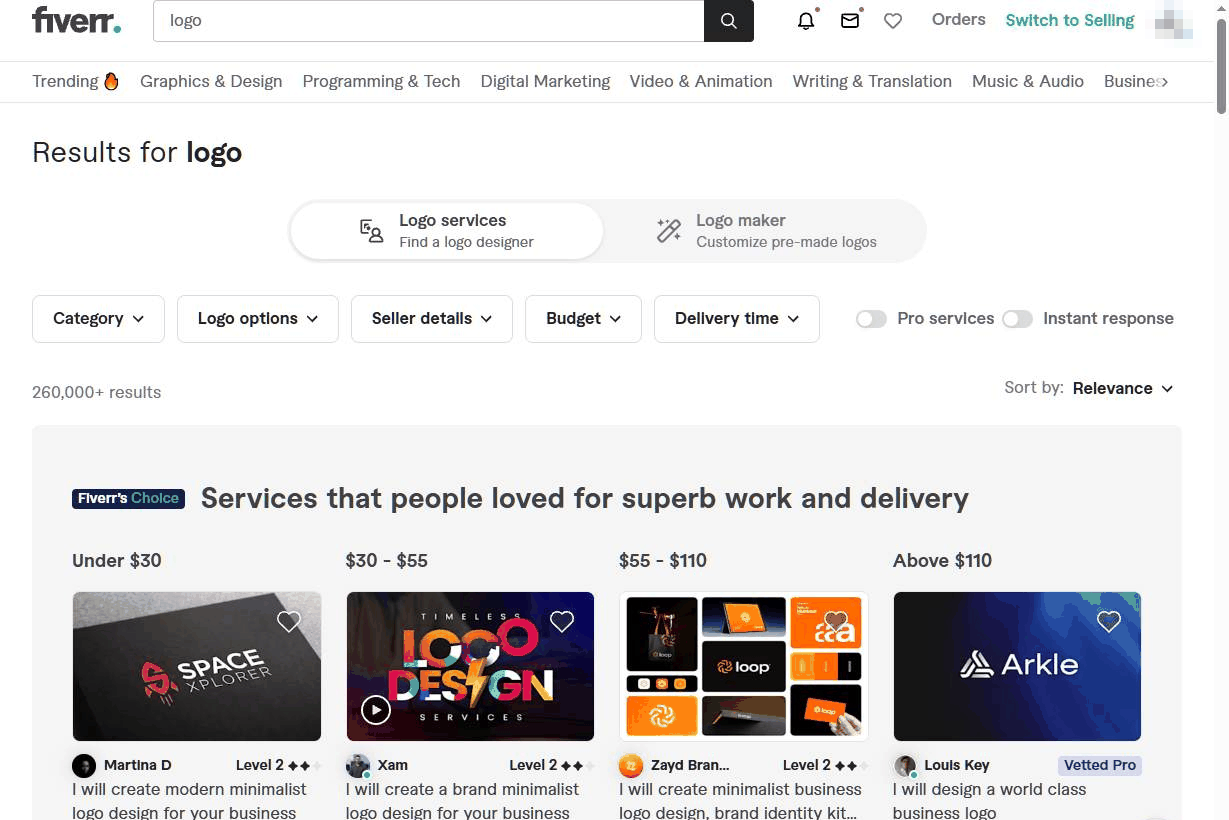This screenshot has height=820, width=1229.
Task: Go to Orders page
Action: click(958, 20)
